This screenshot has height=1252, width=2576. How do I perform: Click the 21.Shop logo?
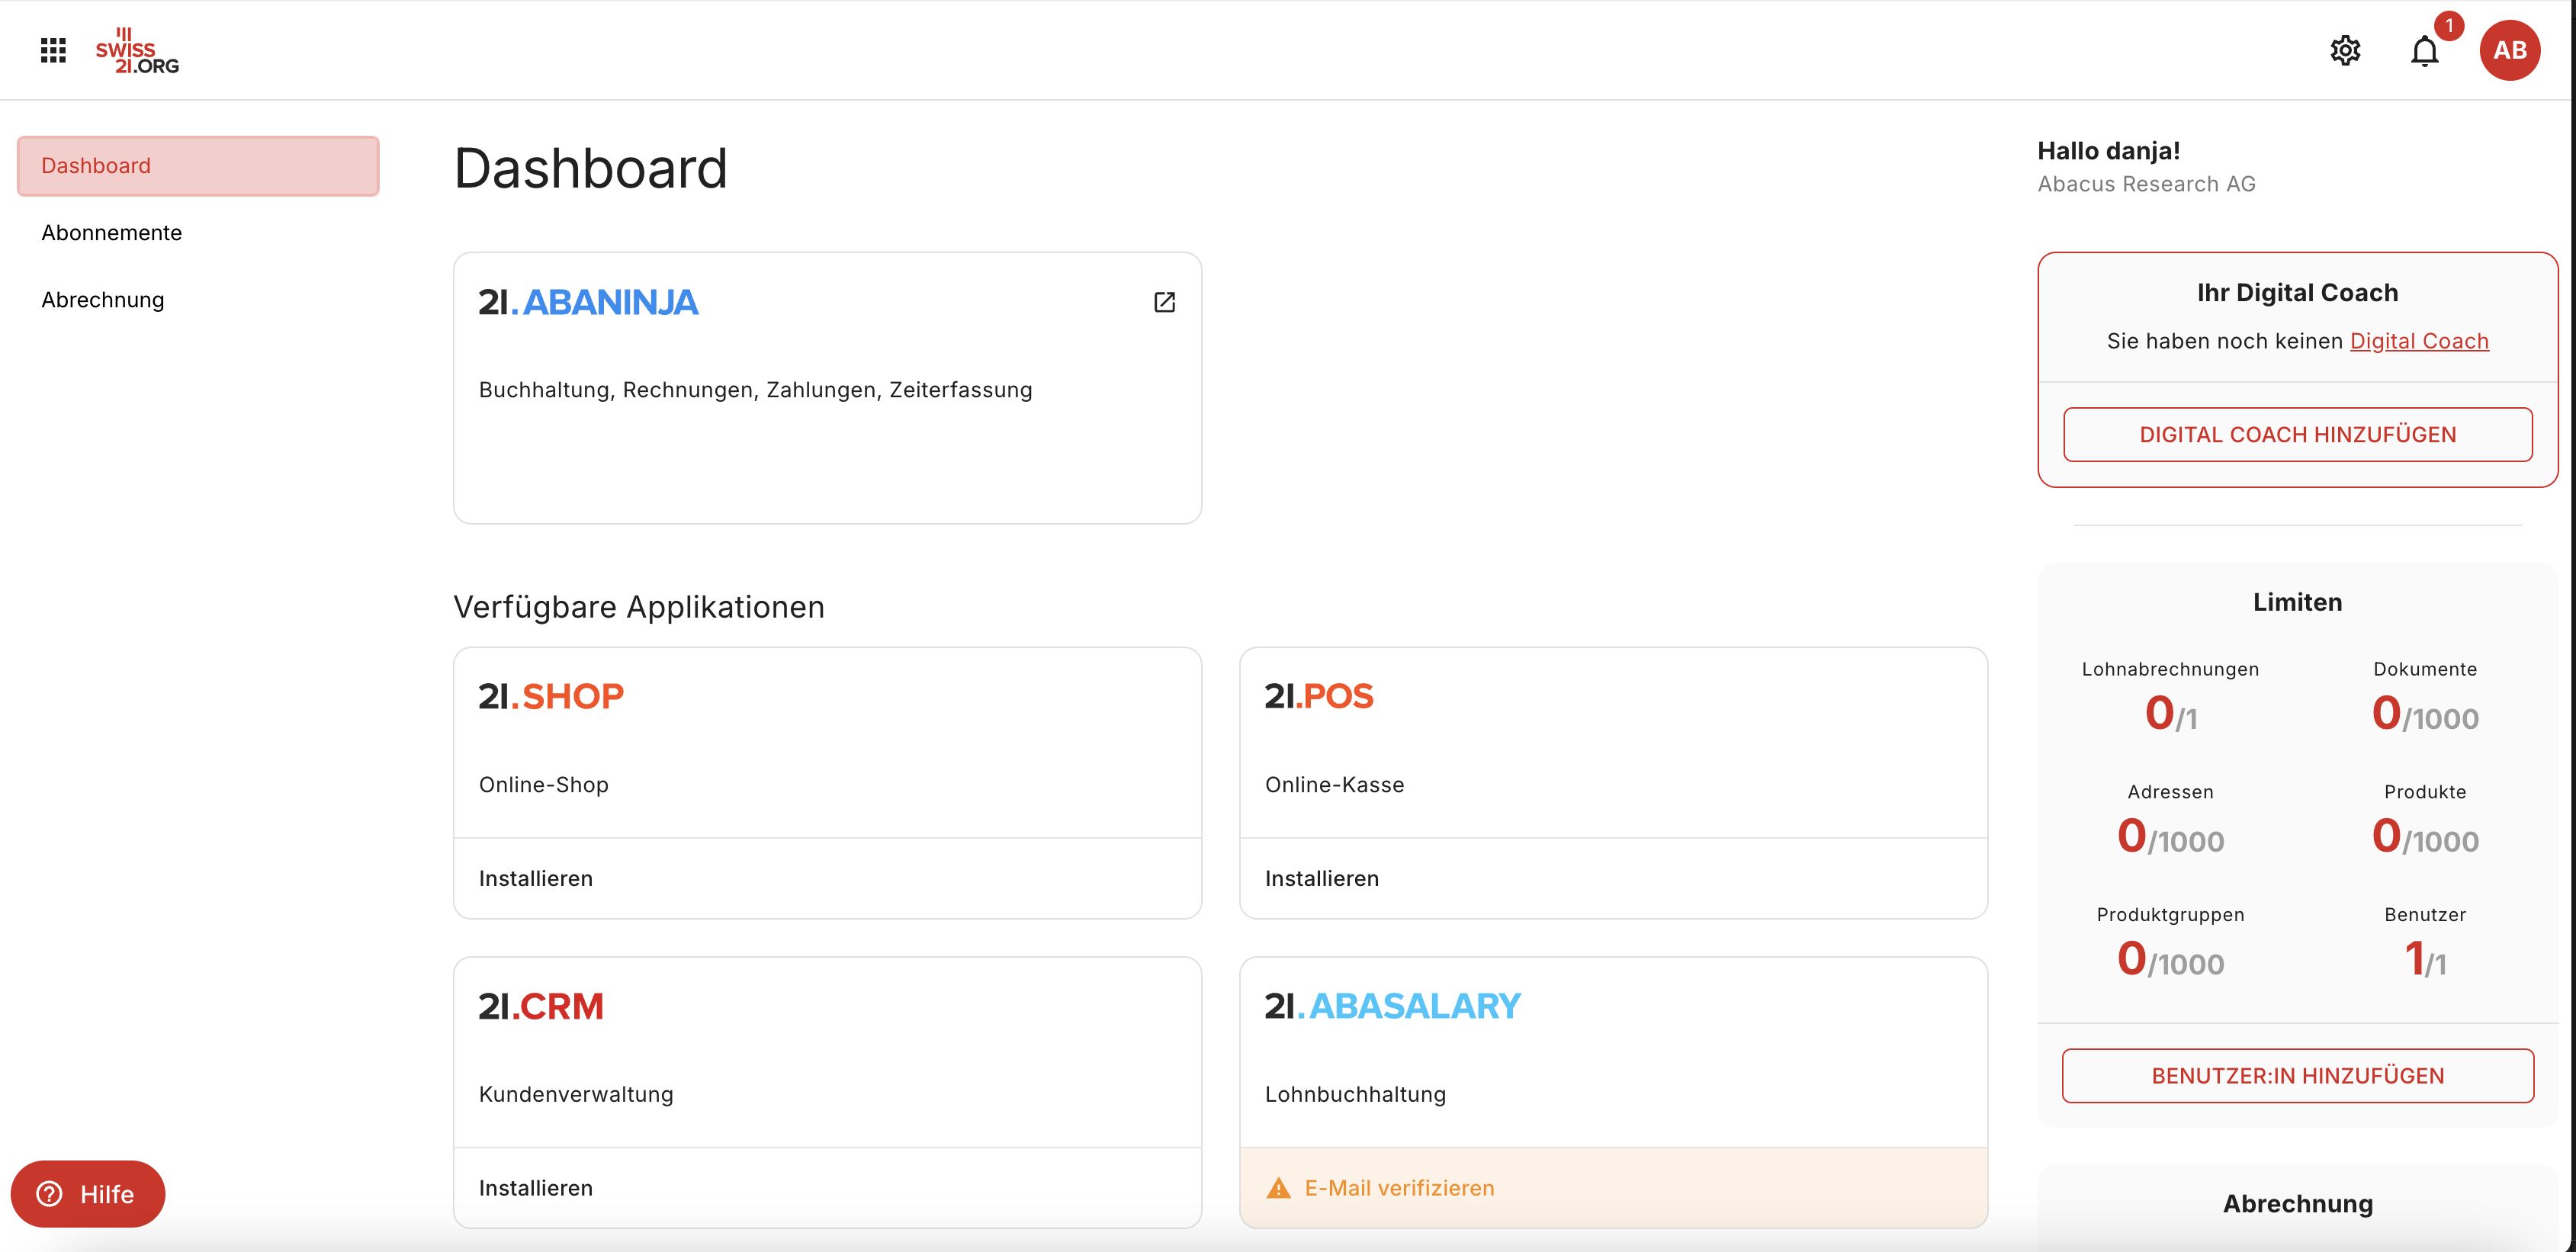[551, 696]
